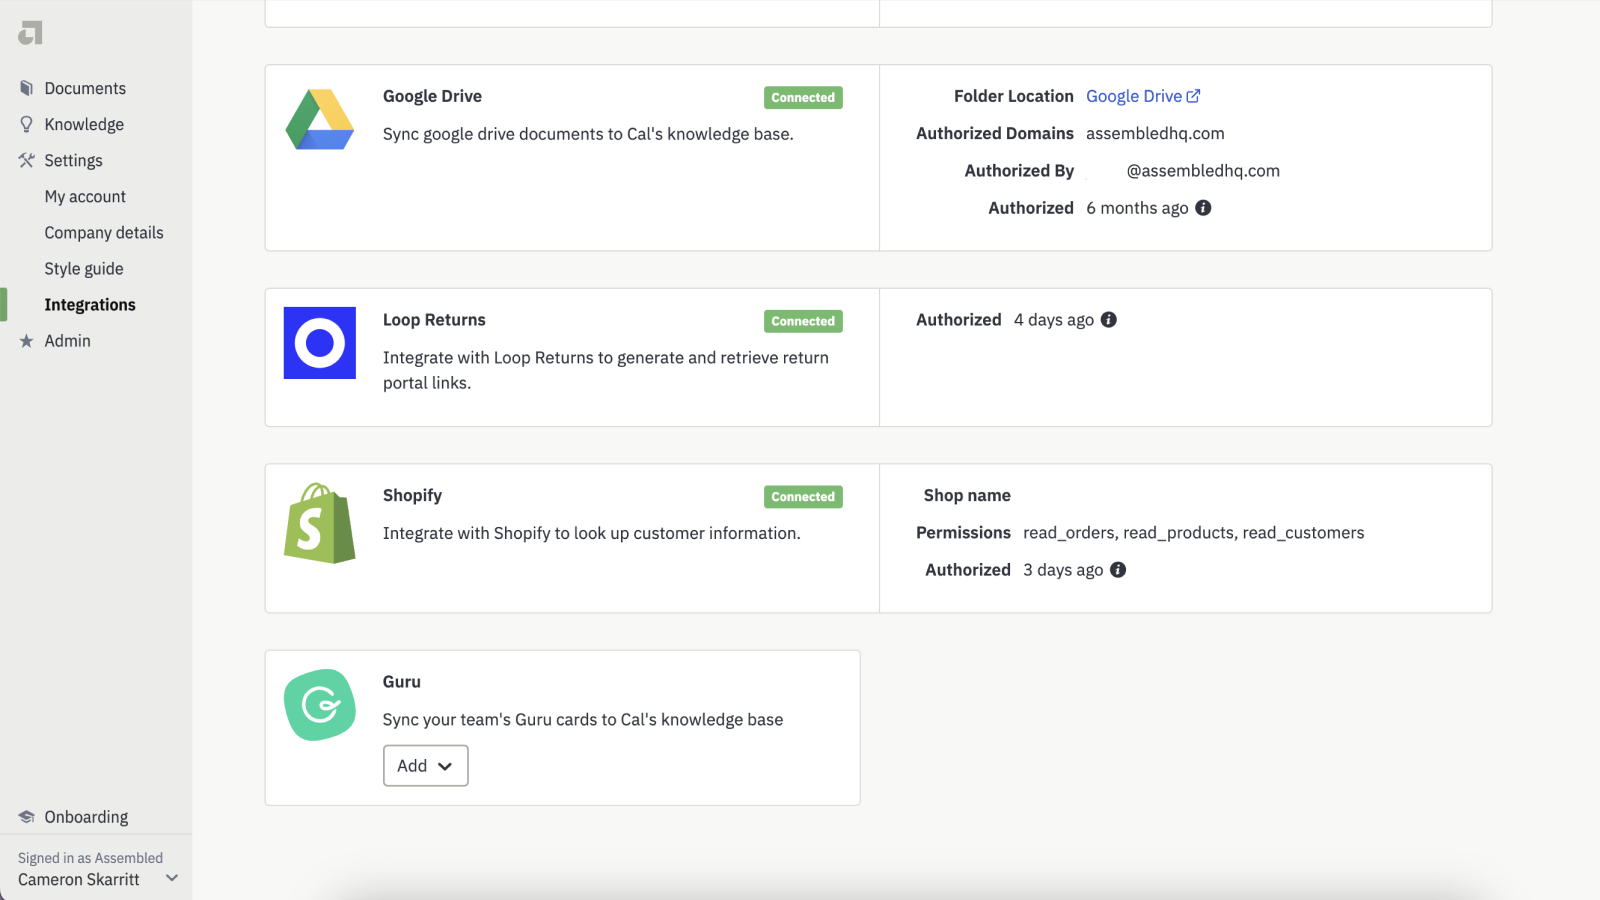Open Company details from the sidebar
1600x900 pixels.
104,232
